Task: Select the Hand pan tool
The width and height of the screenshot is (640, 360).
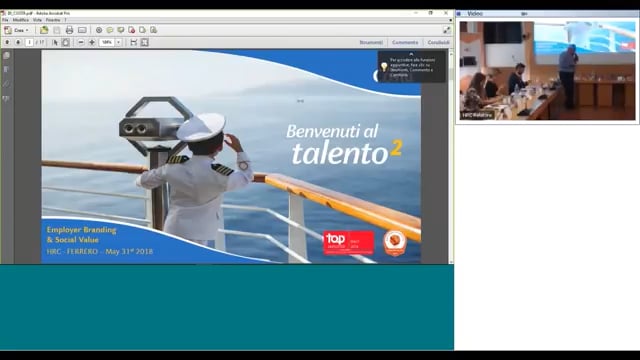Action: pyautogui.click(x=65, y=42)
